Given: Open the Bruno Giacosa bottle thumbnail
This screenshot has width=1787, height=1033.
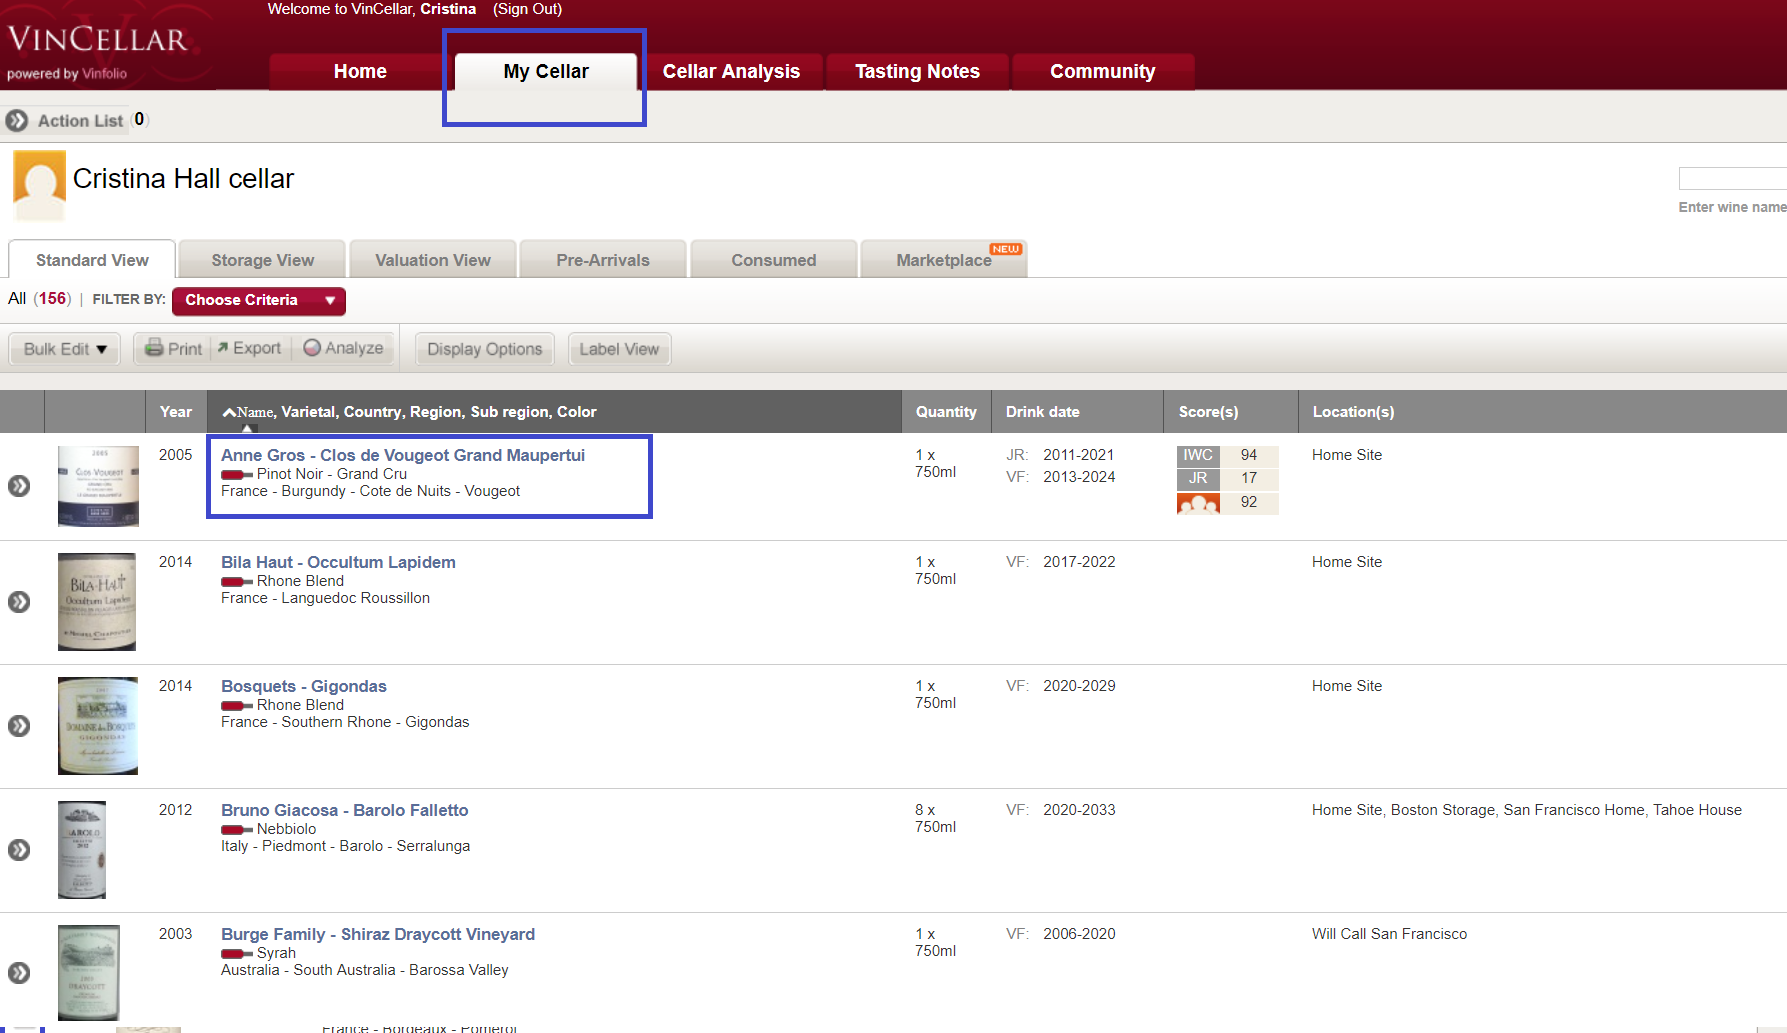Looking at the screenshot, I should point(82,850).
